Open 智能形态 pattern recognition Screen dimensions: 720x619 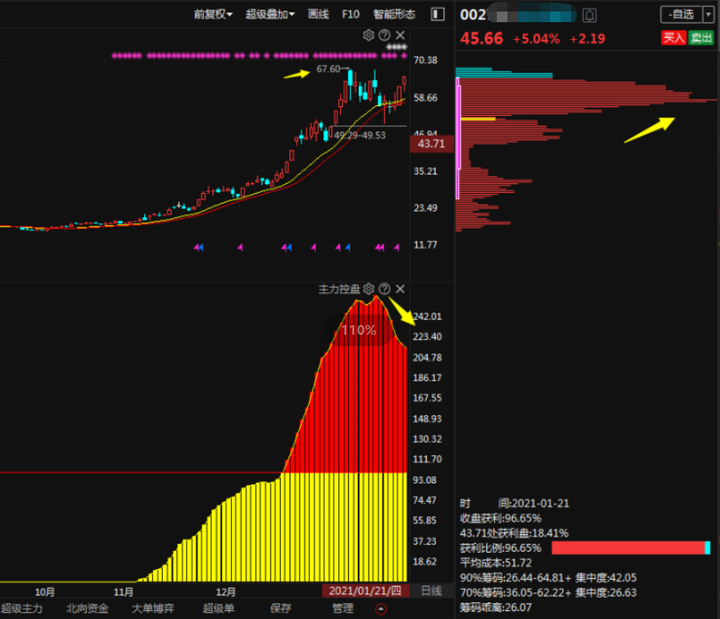[394, 15]
